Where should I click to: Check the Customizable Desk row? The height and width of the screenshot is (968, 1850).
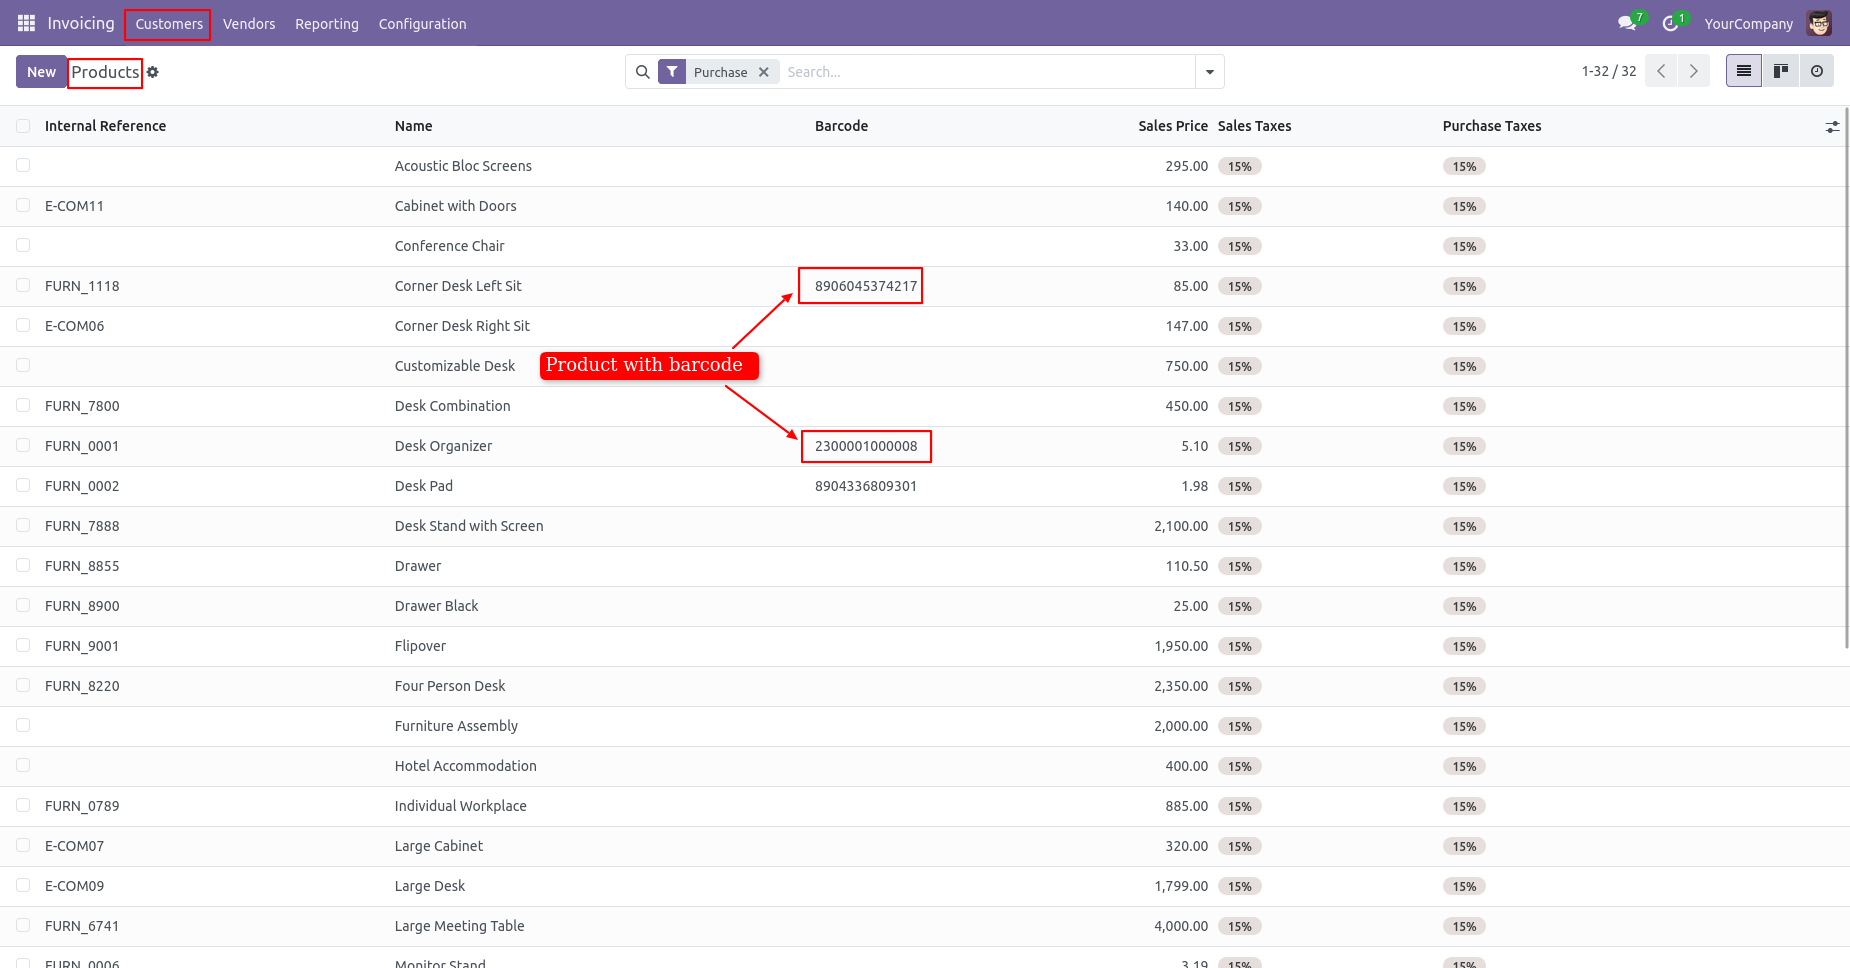[23, 365]
